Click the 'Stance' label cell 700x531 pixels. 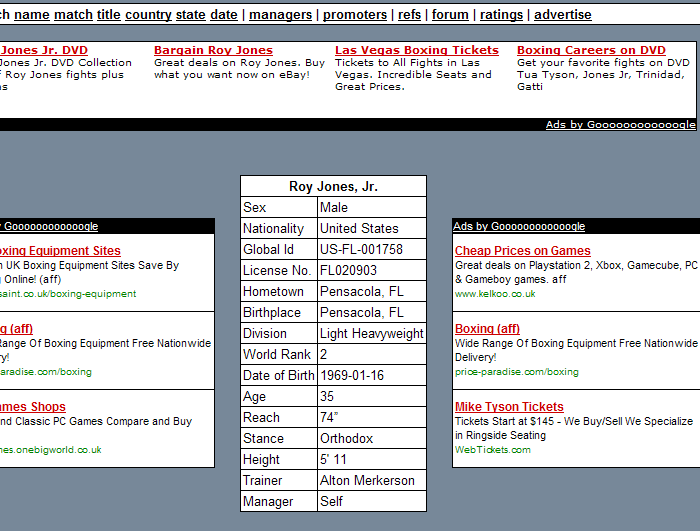pos(279,438)
